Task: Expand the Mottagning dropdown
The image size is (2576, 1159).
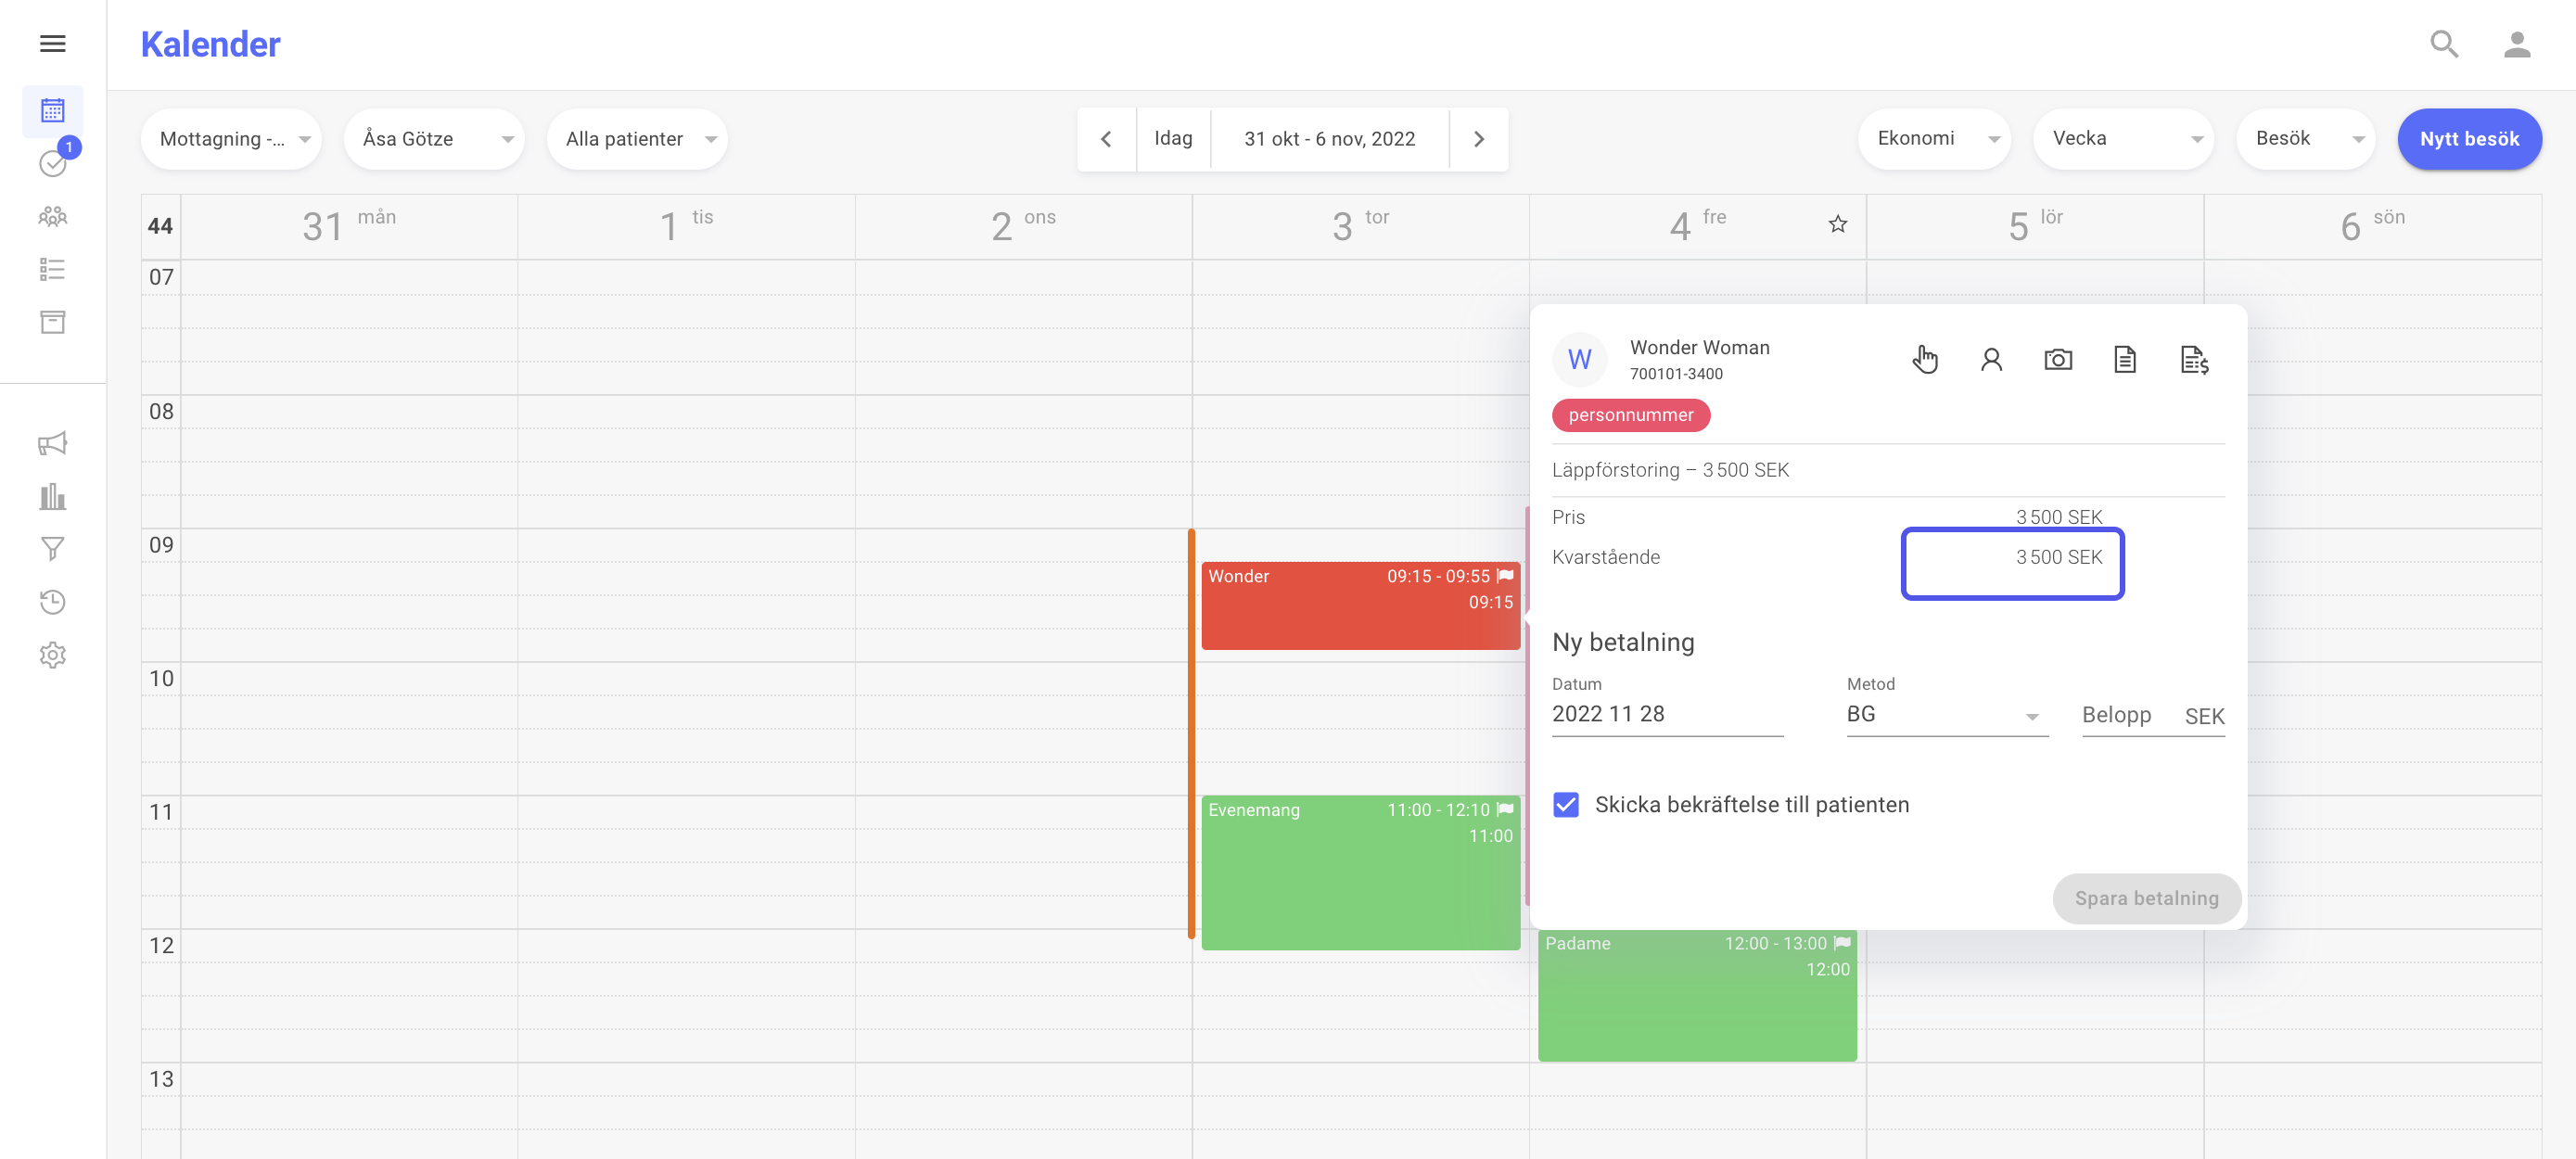Action: [231, 139]
